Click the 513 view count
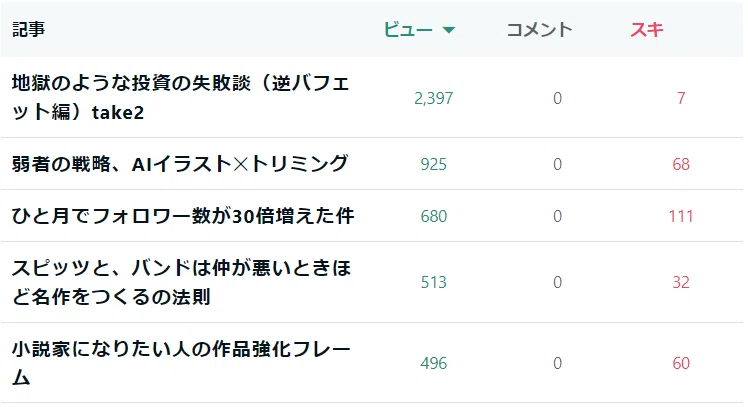 pyautogui.click(x=433, y=282)
